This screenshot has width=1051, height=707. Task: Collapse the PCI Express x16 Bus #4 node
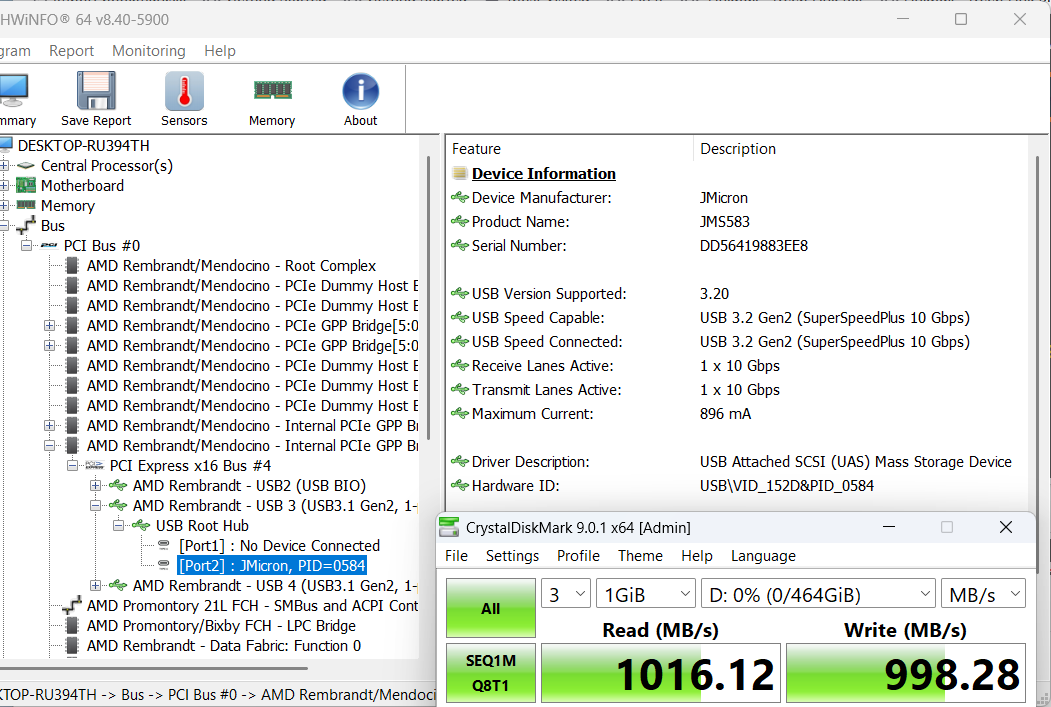(72, 465)
